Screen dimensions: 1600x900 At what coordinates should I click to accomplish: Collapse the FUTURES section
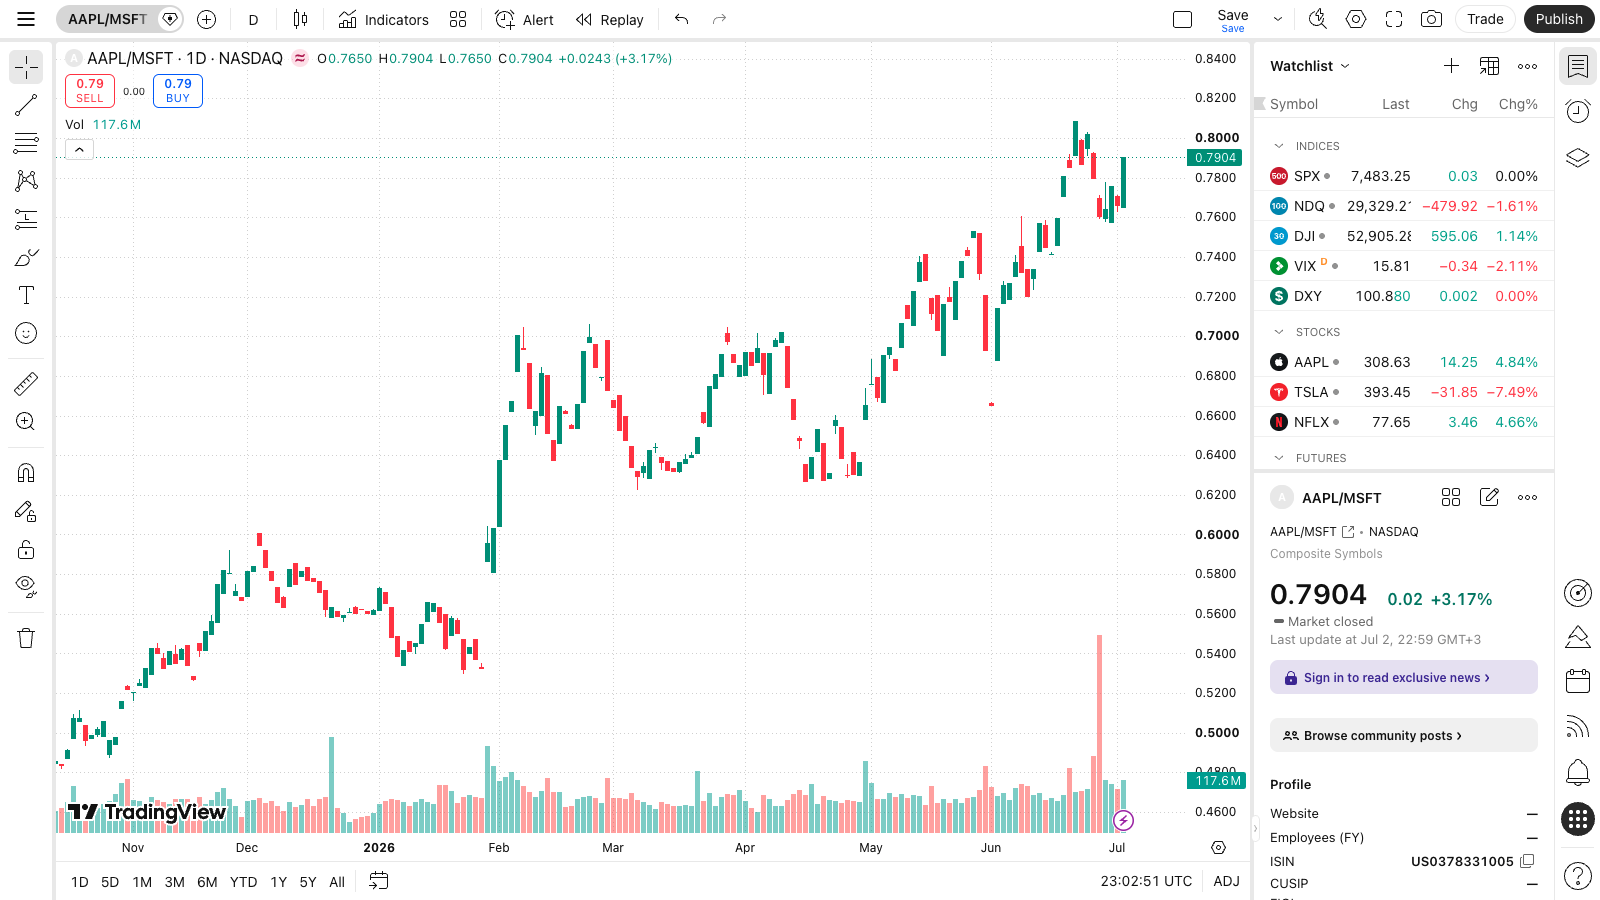[1279, 458]
